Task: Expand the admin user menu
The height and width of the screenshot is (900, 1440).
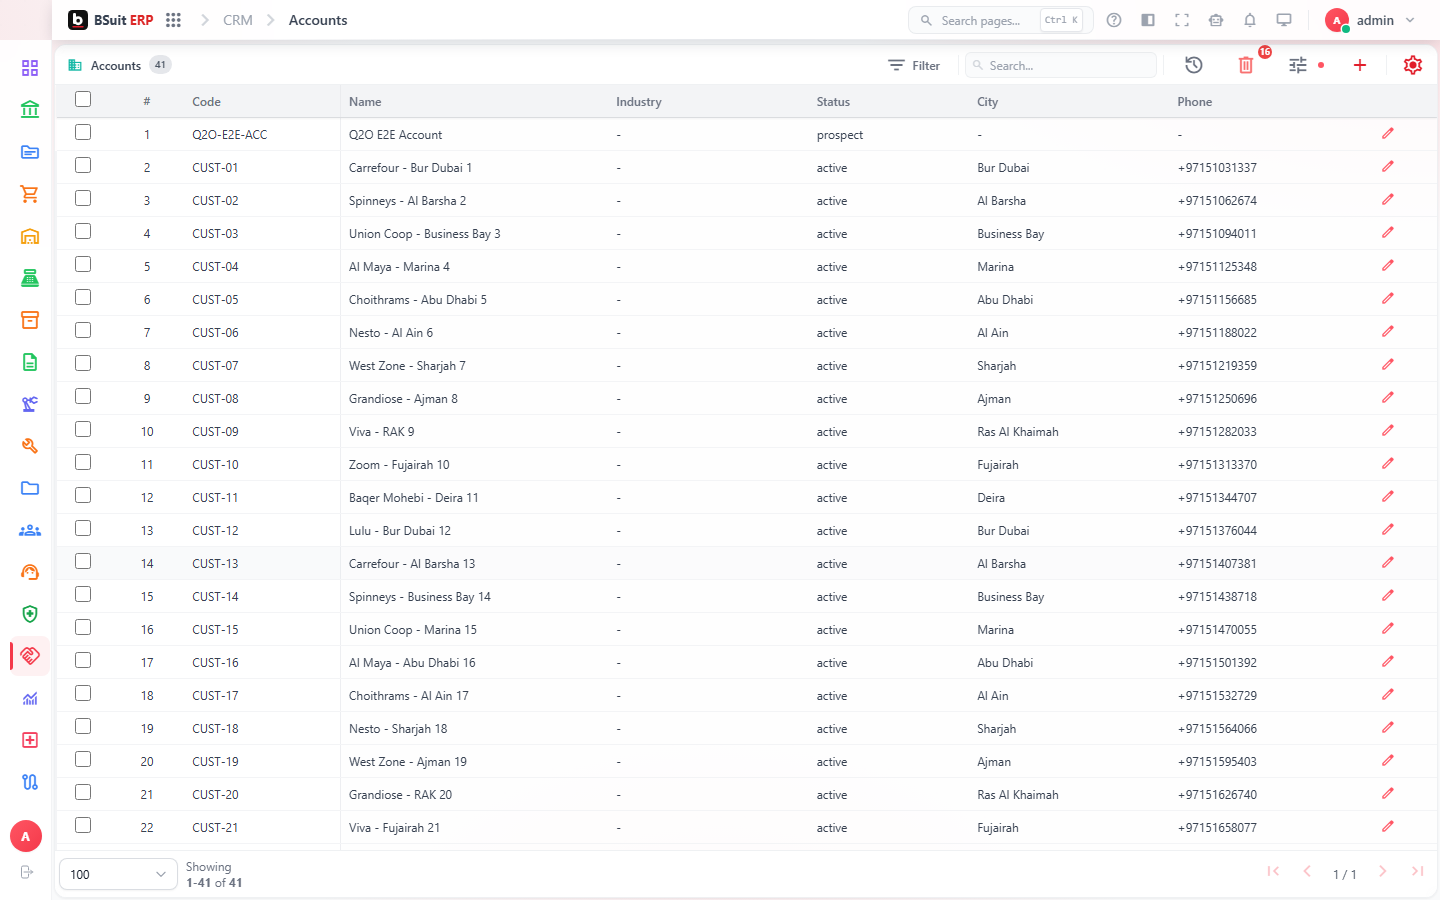Action: coord(1370,20)
